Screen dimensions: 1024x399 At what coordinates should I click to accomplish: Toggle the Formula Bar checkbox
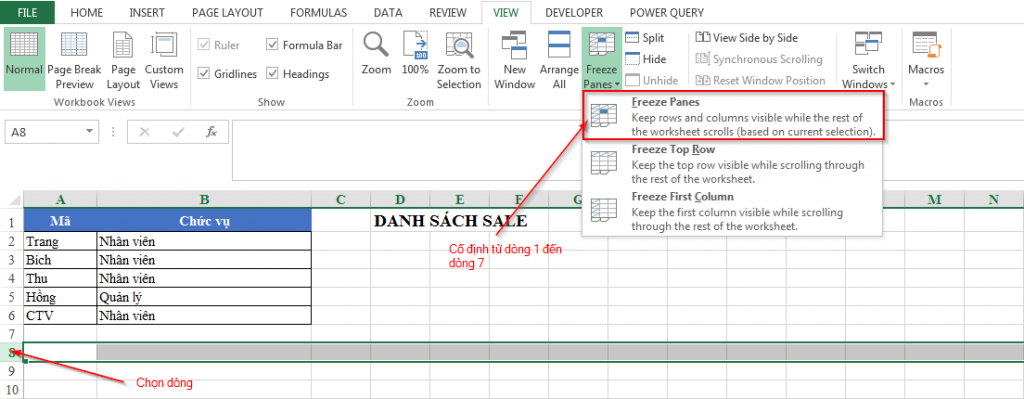[x=272, y=45]
